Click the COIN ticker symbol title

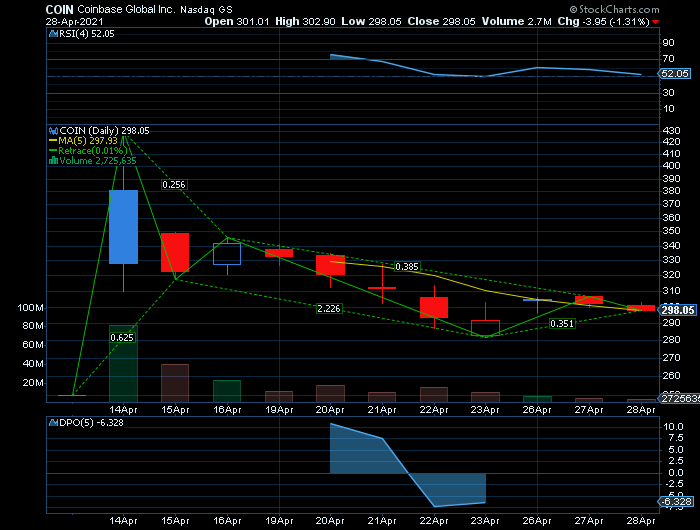pyautogui.click(x=59, y=9)
